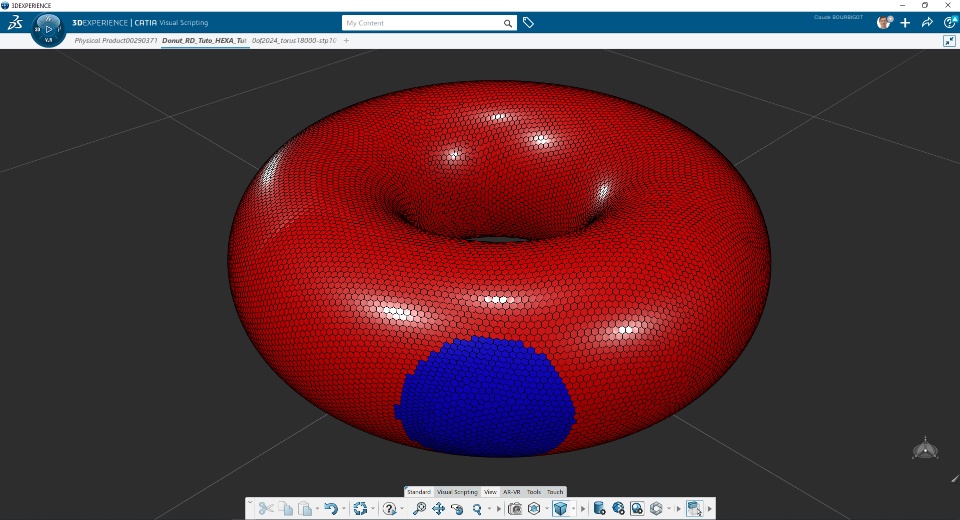Expand the view mode dropdown arrow
This screenshot has height=520, width=960.
click(x=573, y=509)
